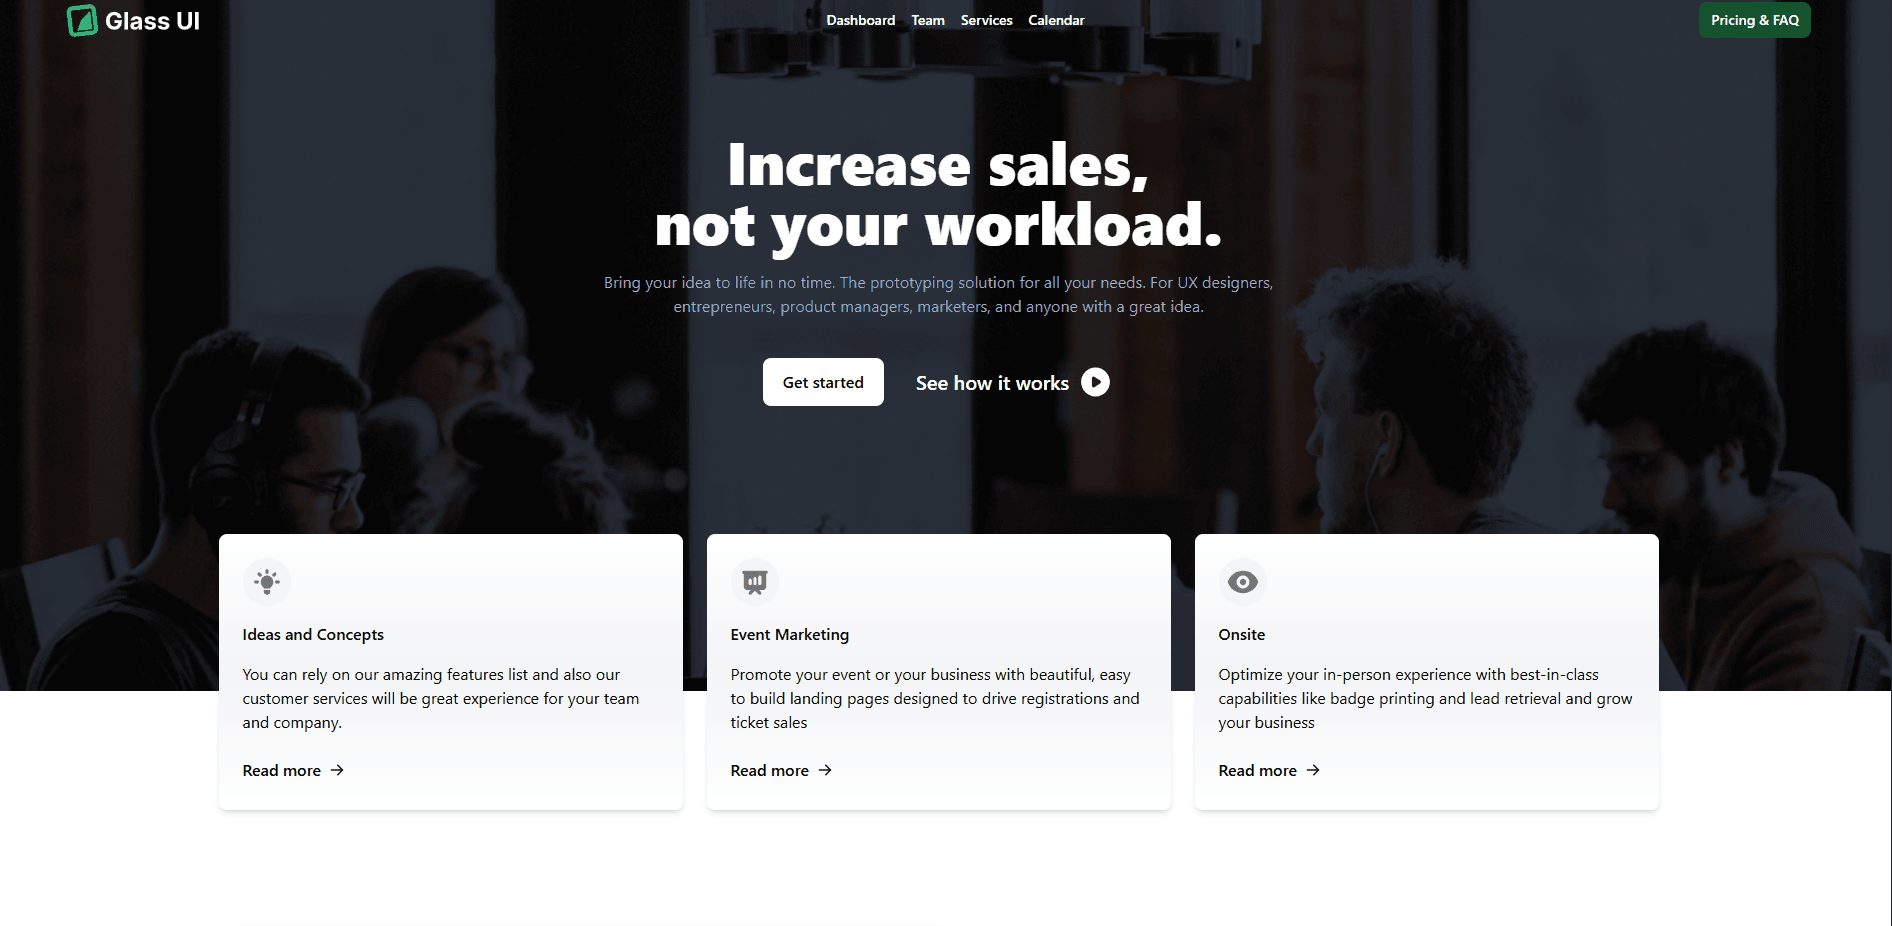This screenshot has height=926, width=1892.
Task: Click the Ideas and Concepts card title
Action: [313, 634]
